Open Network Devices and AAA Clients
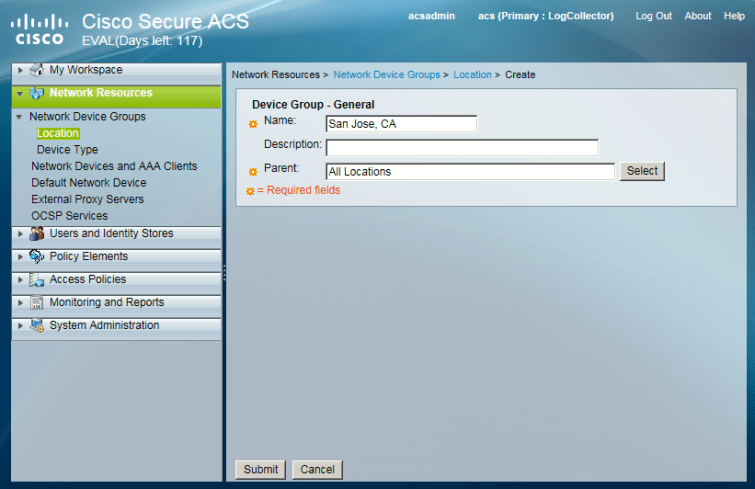This screenshot has width=755, height=489. (114, 166)
